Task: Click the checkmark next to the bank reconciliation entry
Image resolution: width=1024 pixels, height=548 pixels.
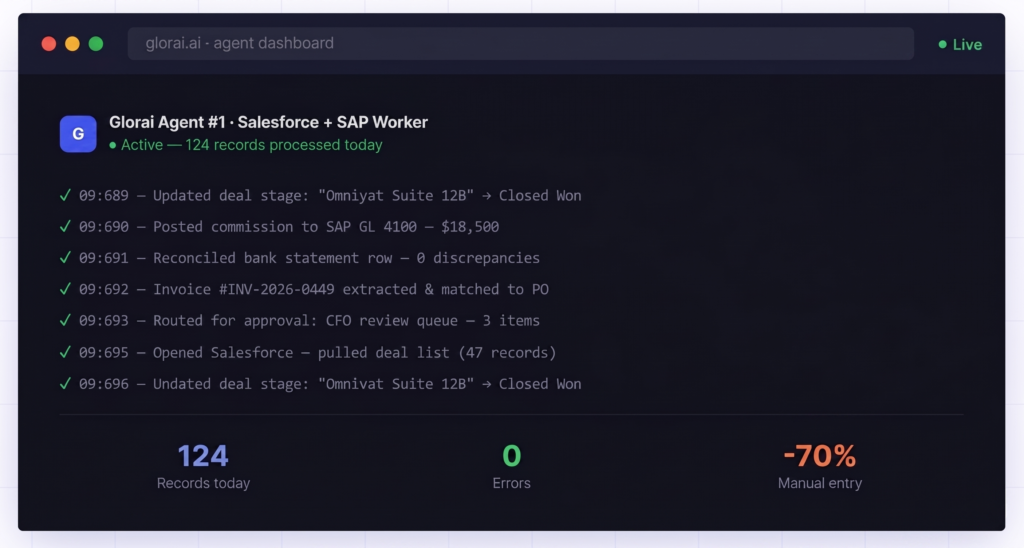Action: point(65,257)
